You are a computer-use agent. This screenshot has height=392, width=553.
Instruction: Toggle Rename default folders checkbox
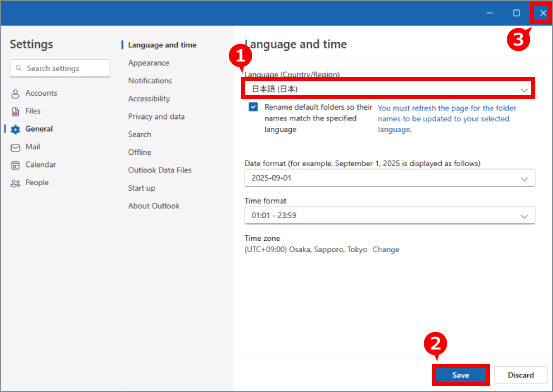point(253,107)
